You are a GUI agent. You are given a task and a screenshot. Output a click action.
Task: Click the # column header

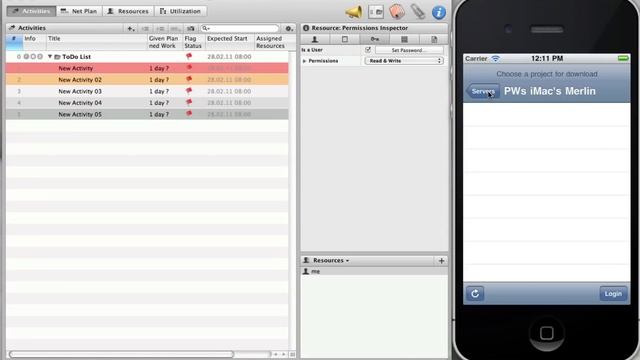pos(14,42)
